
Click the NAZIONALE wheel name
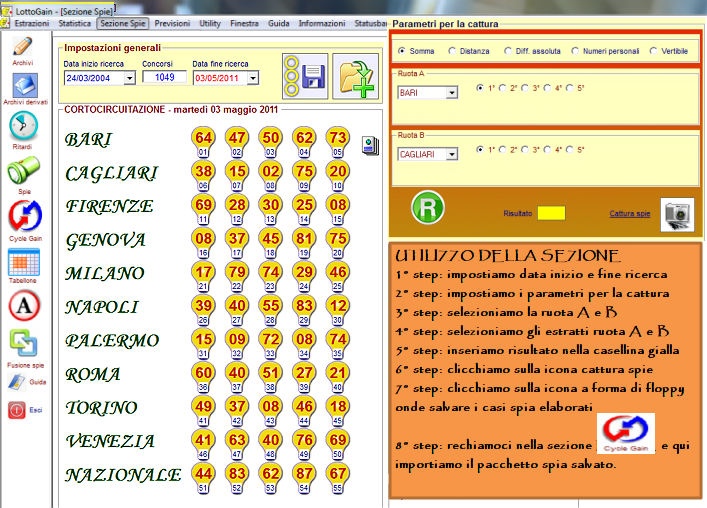click(x=123, y=475)
